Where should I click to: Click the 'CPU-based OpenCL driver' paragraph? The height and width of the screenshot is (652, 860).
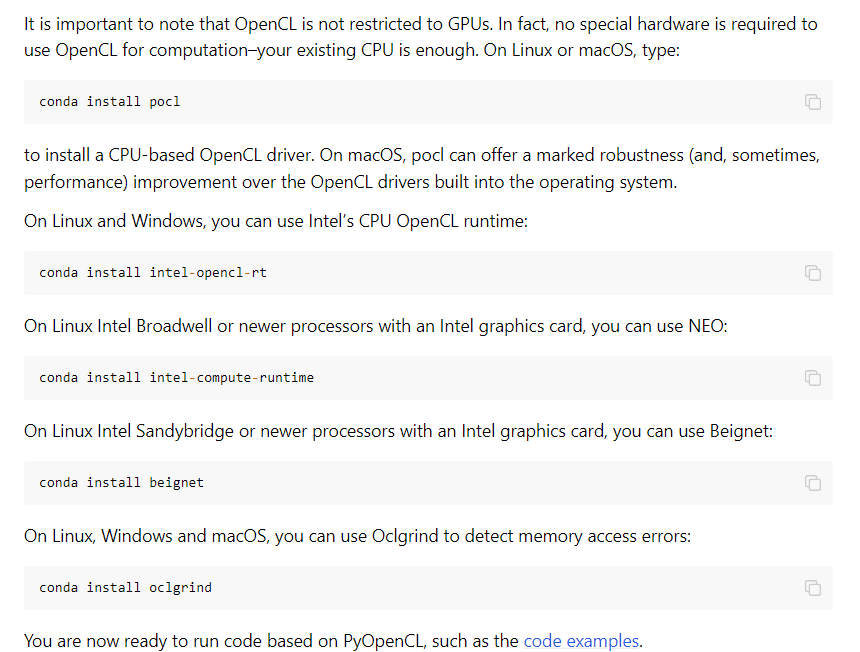pos(422,168)
